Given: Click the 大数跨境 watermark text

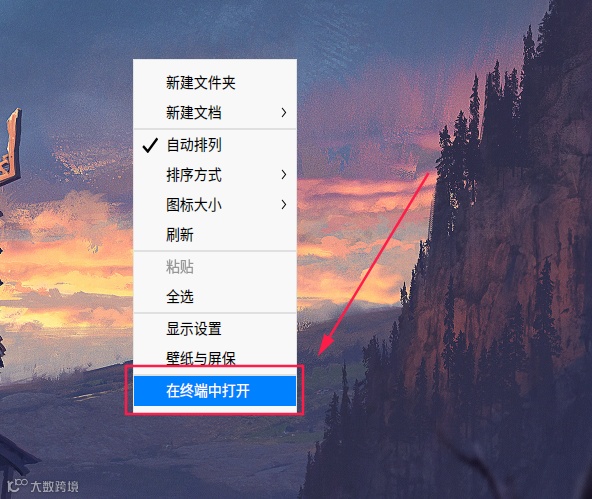Looking at the screenshot, I should (x=54, y=487).
